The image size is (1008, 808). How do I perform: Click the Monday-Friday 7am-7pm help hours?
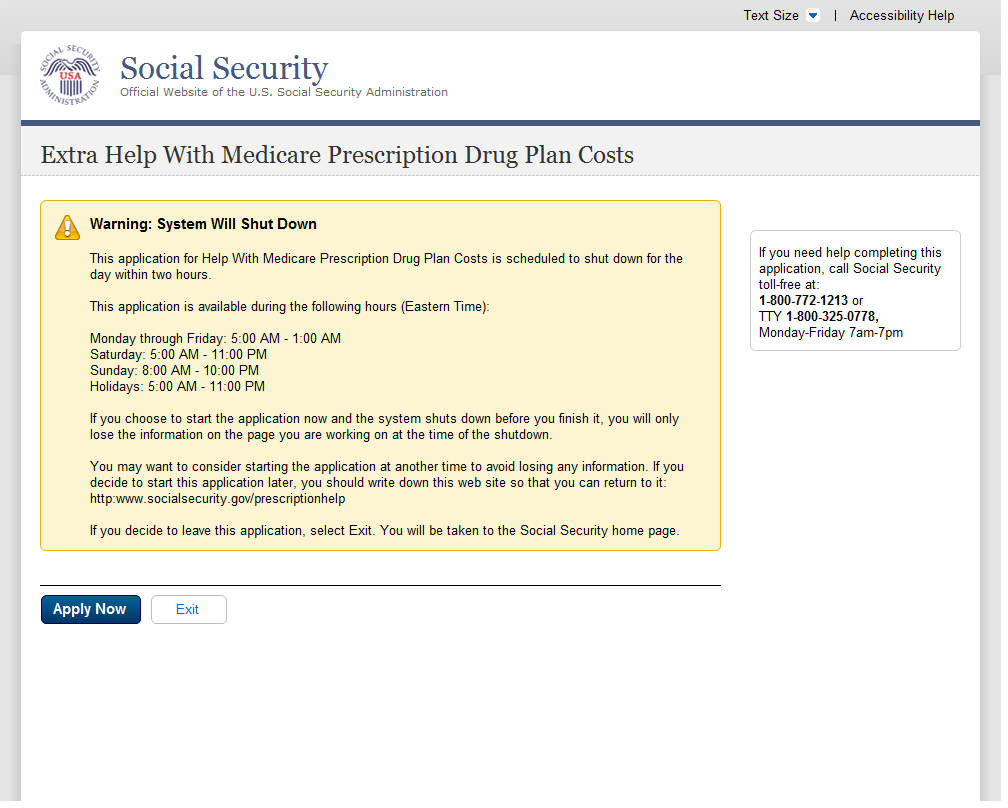pyautogui.click(x=830, y=332)
